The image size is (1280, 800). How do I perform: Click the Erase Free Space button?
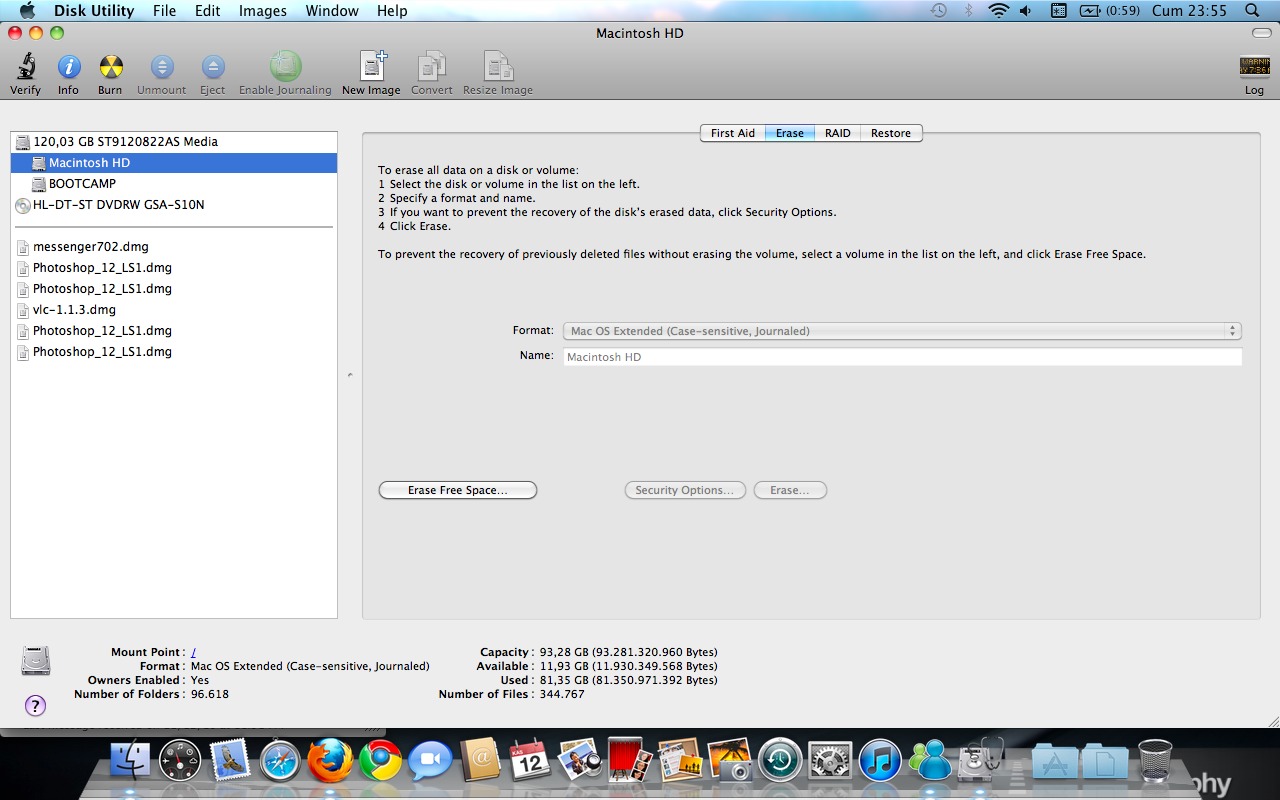458,490
